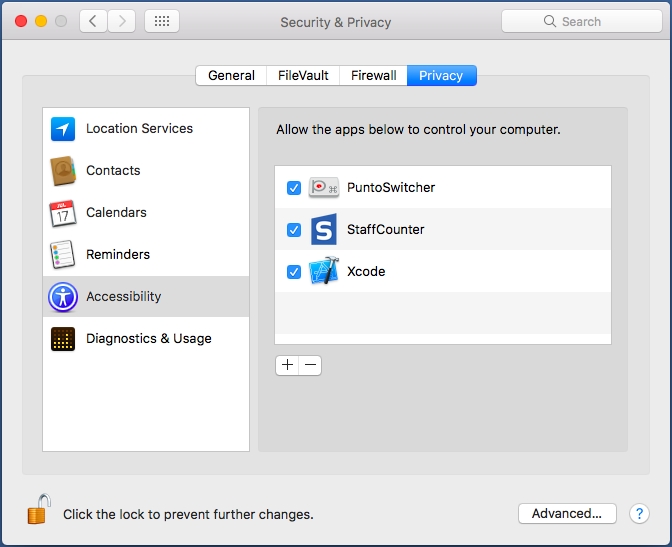Click the Advanced… button

[567, 513]
